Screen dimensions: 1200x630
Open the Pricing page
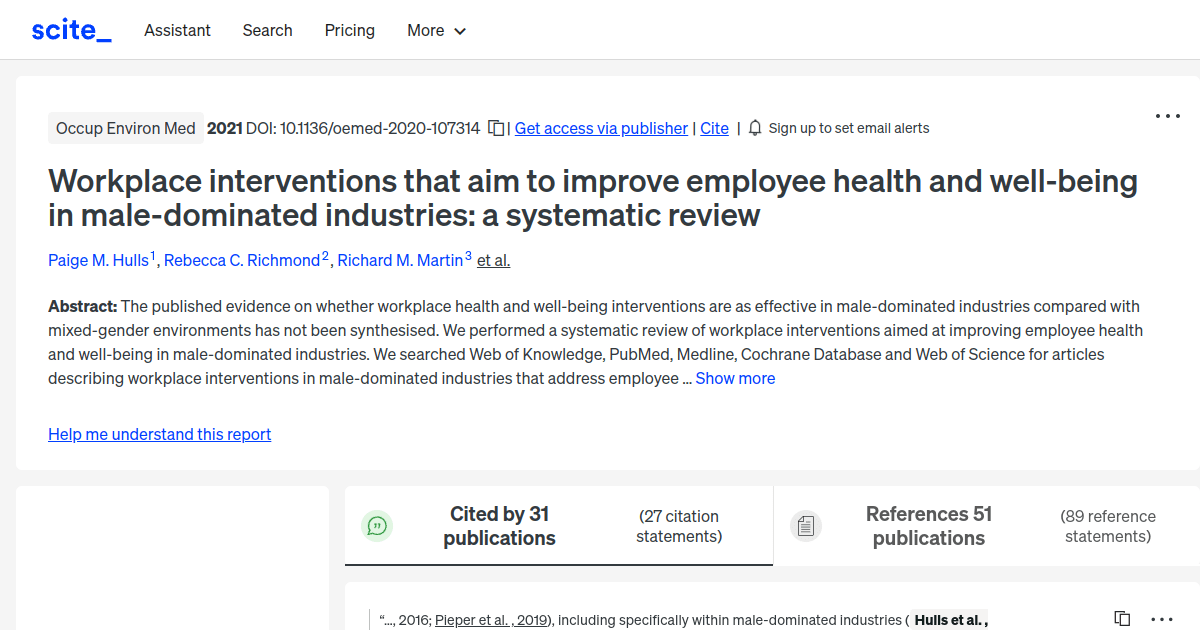[x=349, y=30]
